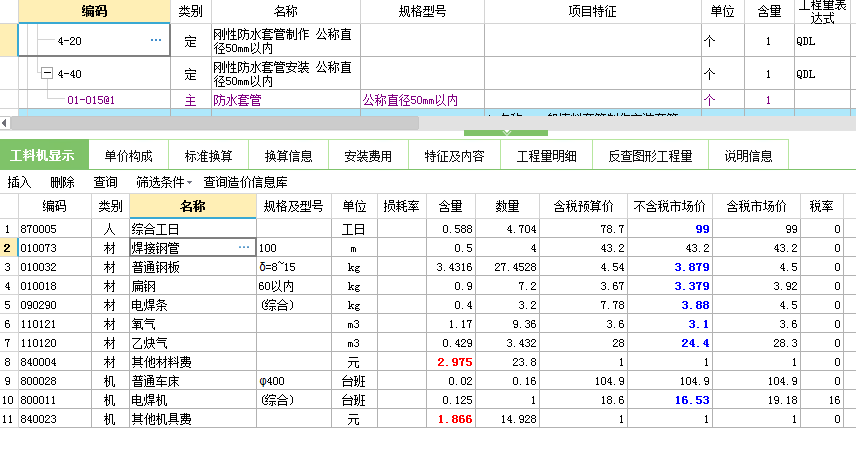Click the horizontal scrollbar left arrow

pos(4,123)
